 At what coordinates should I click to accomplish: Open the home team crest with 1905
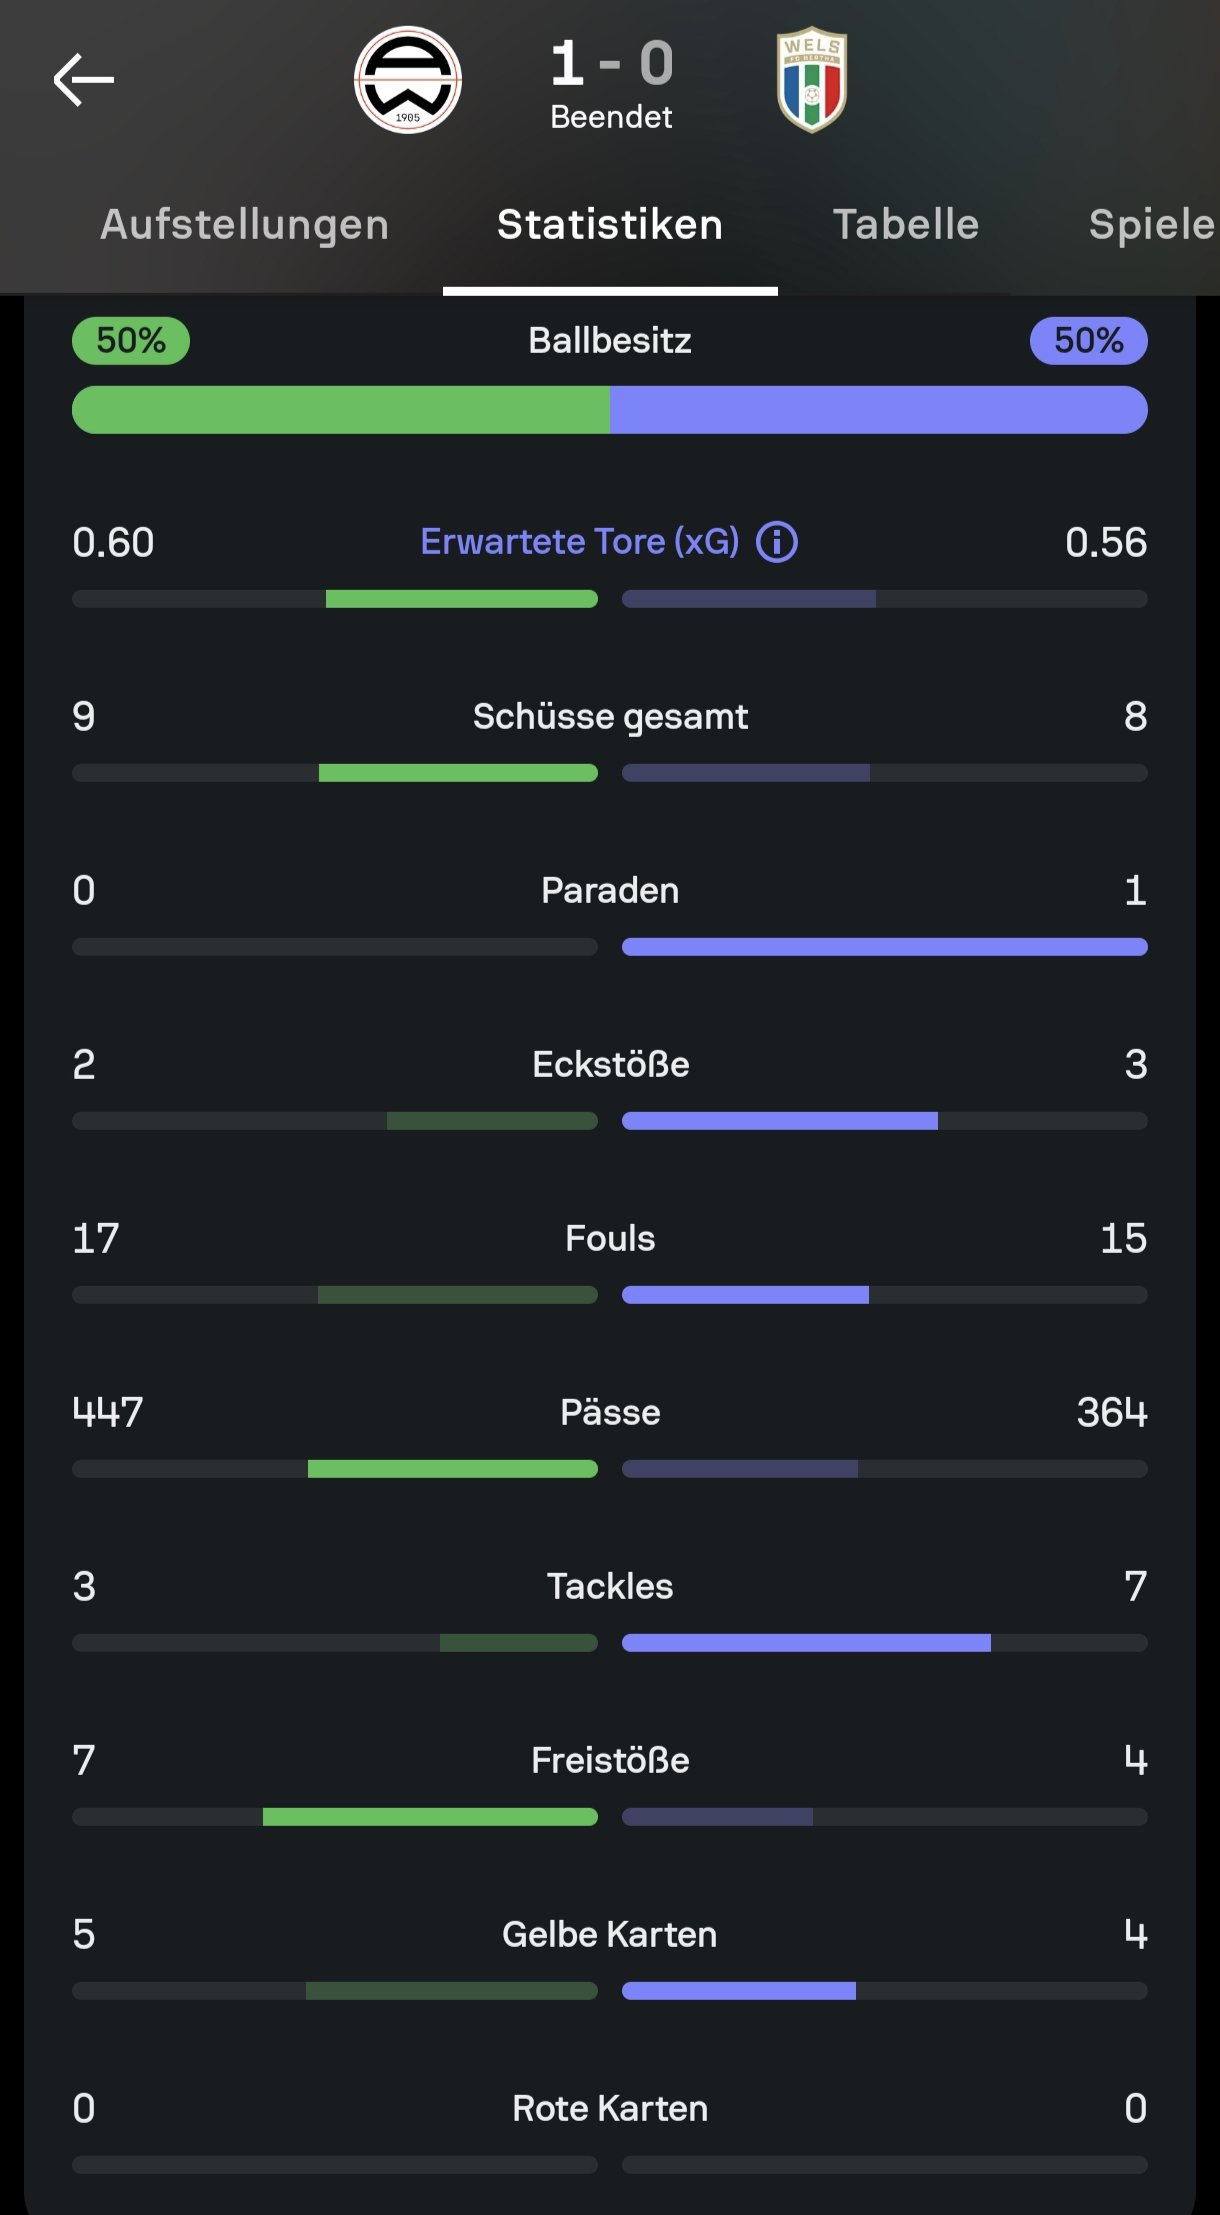[408, 80]
